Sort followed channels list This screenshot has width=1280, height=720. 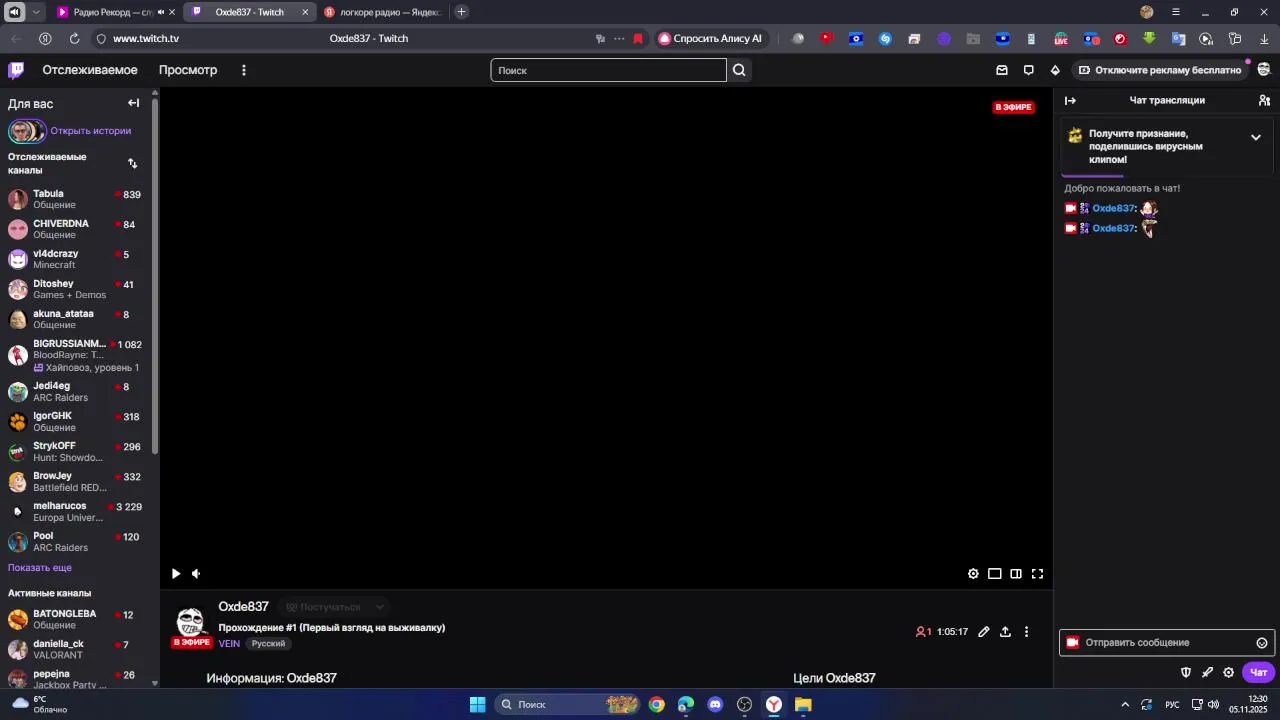[x=132, y=163]
